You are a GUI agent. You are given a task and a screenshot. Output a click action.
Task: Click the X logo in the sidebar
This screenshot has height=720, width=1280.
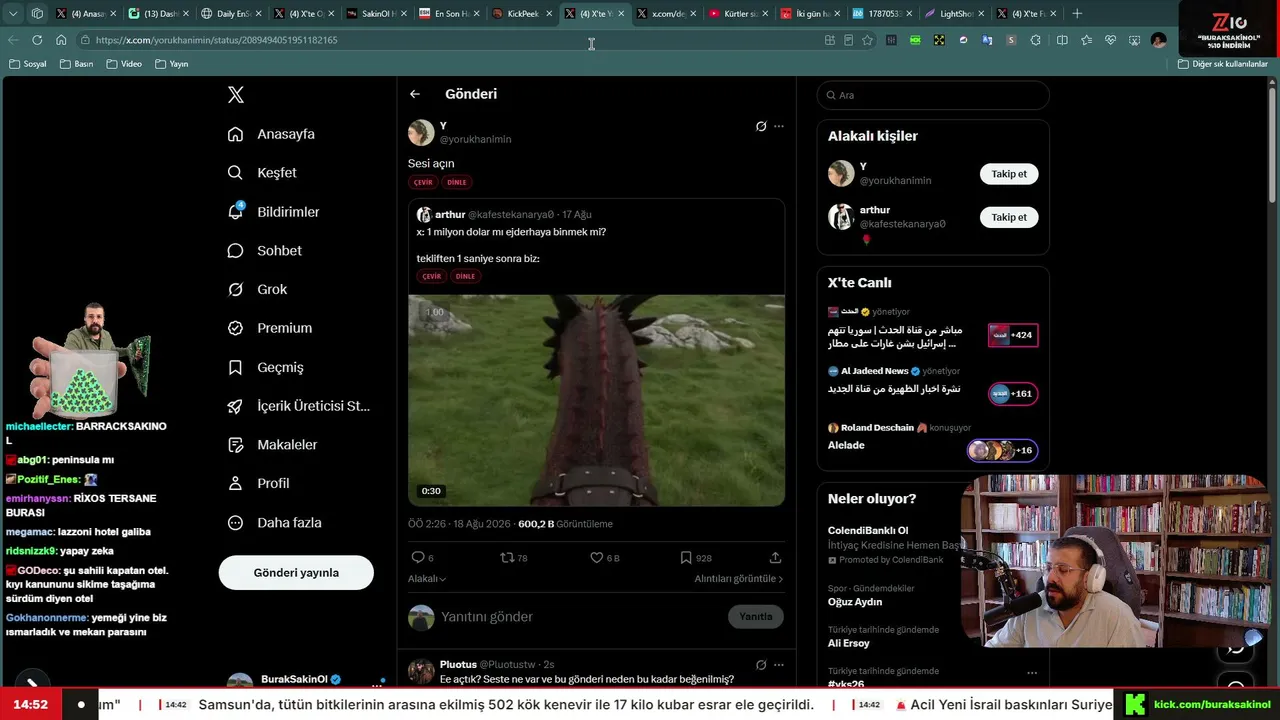click(236, 95)
